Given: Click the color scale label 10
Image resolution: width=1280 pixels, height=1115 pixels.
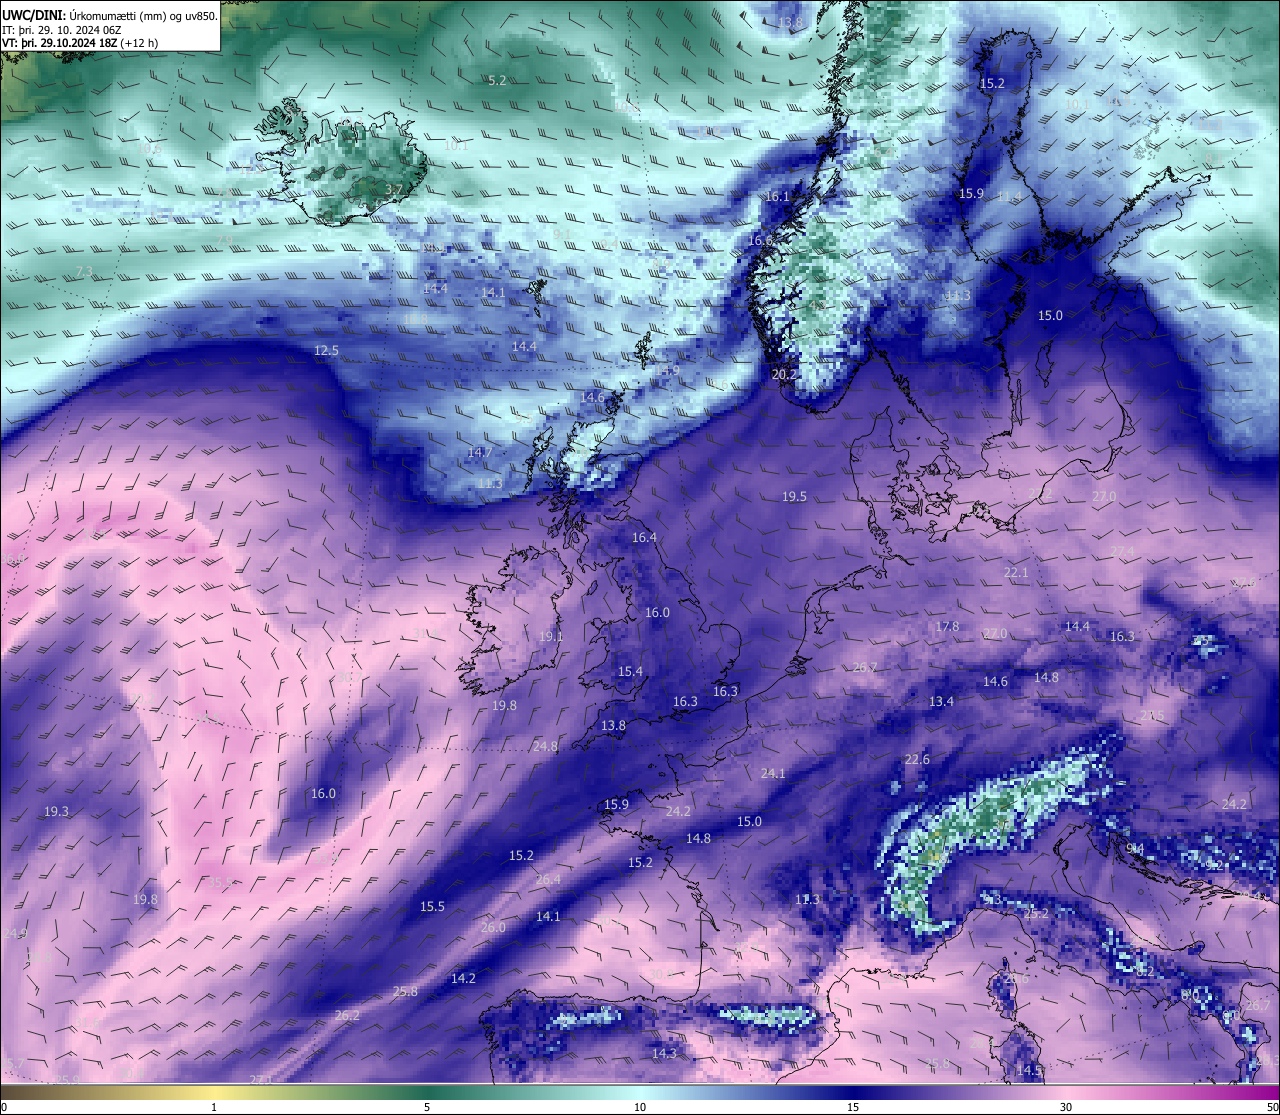Looking at the screenshot, I should tap(640, 1107).
